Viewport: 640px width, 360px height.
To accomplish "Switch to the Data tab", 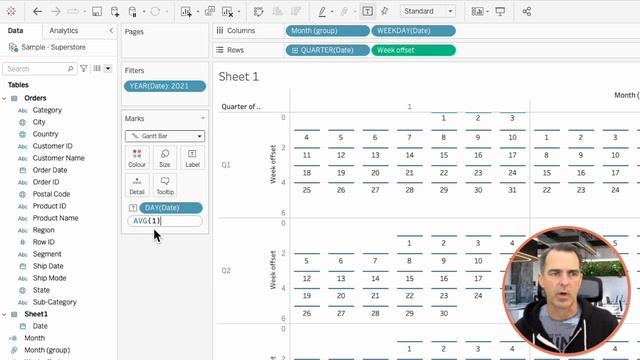I will (x=16, y=31).
